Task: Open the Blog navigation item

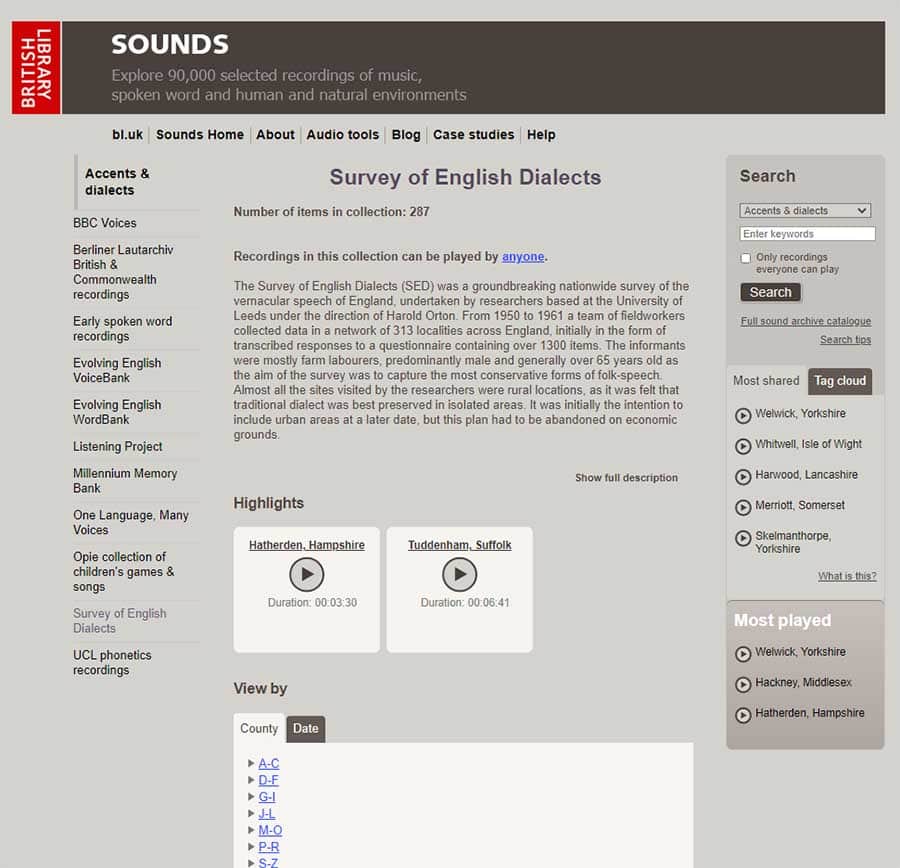Action: pyautogui.click(x=406, y=135)
